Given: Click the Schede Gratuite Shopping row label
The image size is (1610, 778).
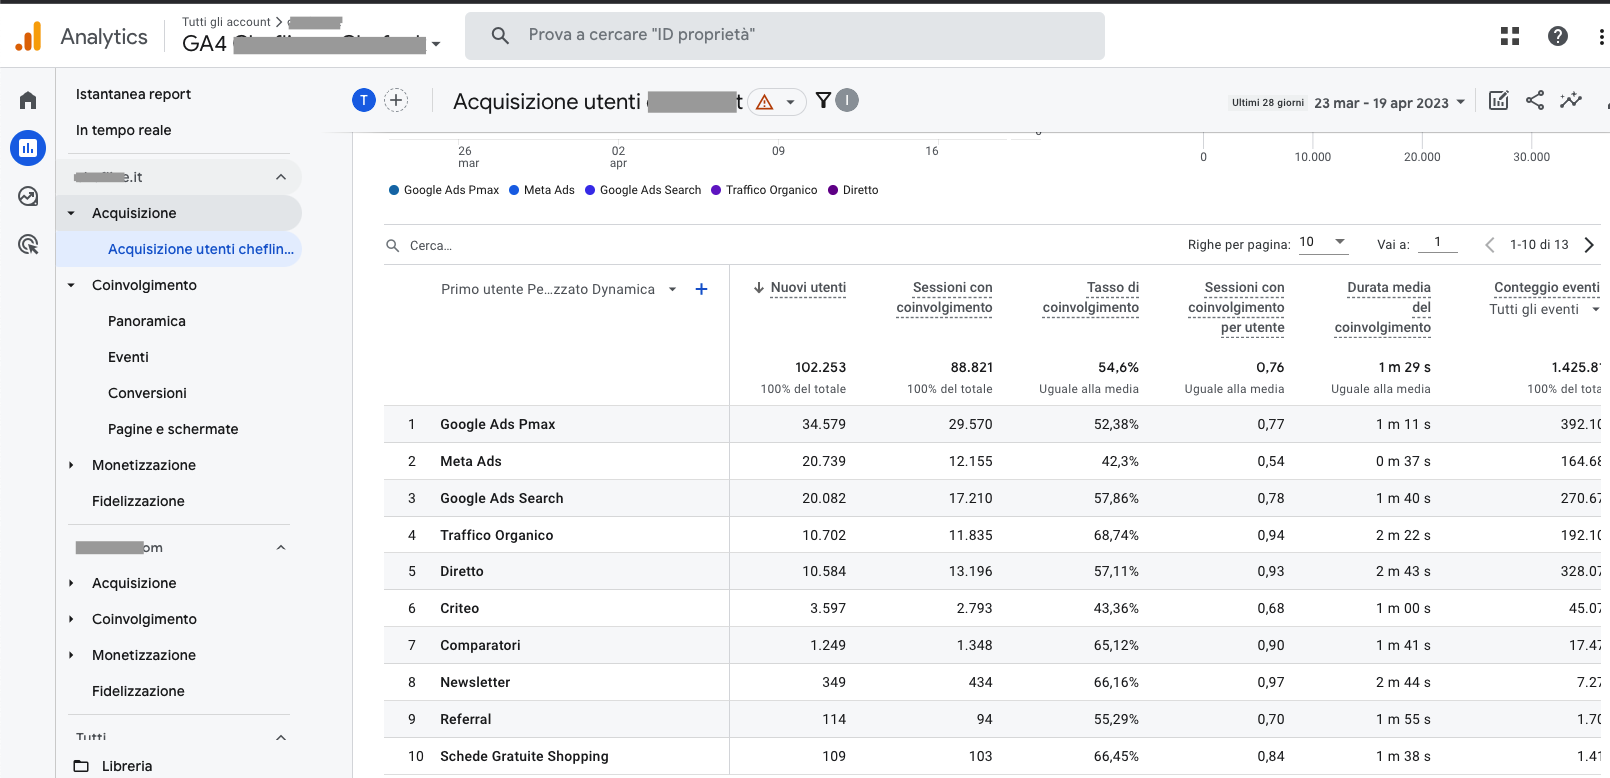Looking at the screenshot, I should click(524, 756).
